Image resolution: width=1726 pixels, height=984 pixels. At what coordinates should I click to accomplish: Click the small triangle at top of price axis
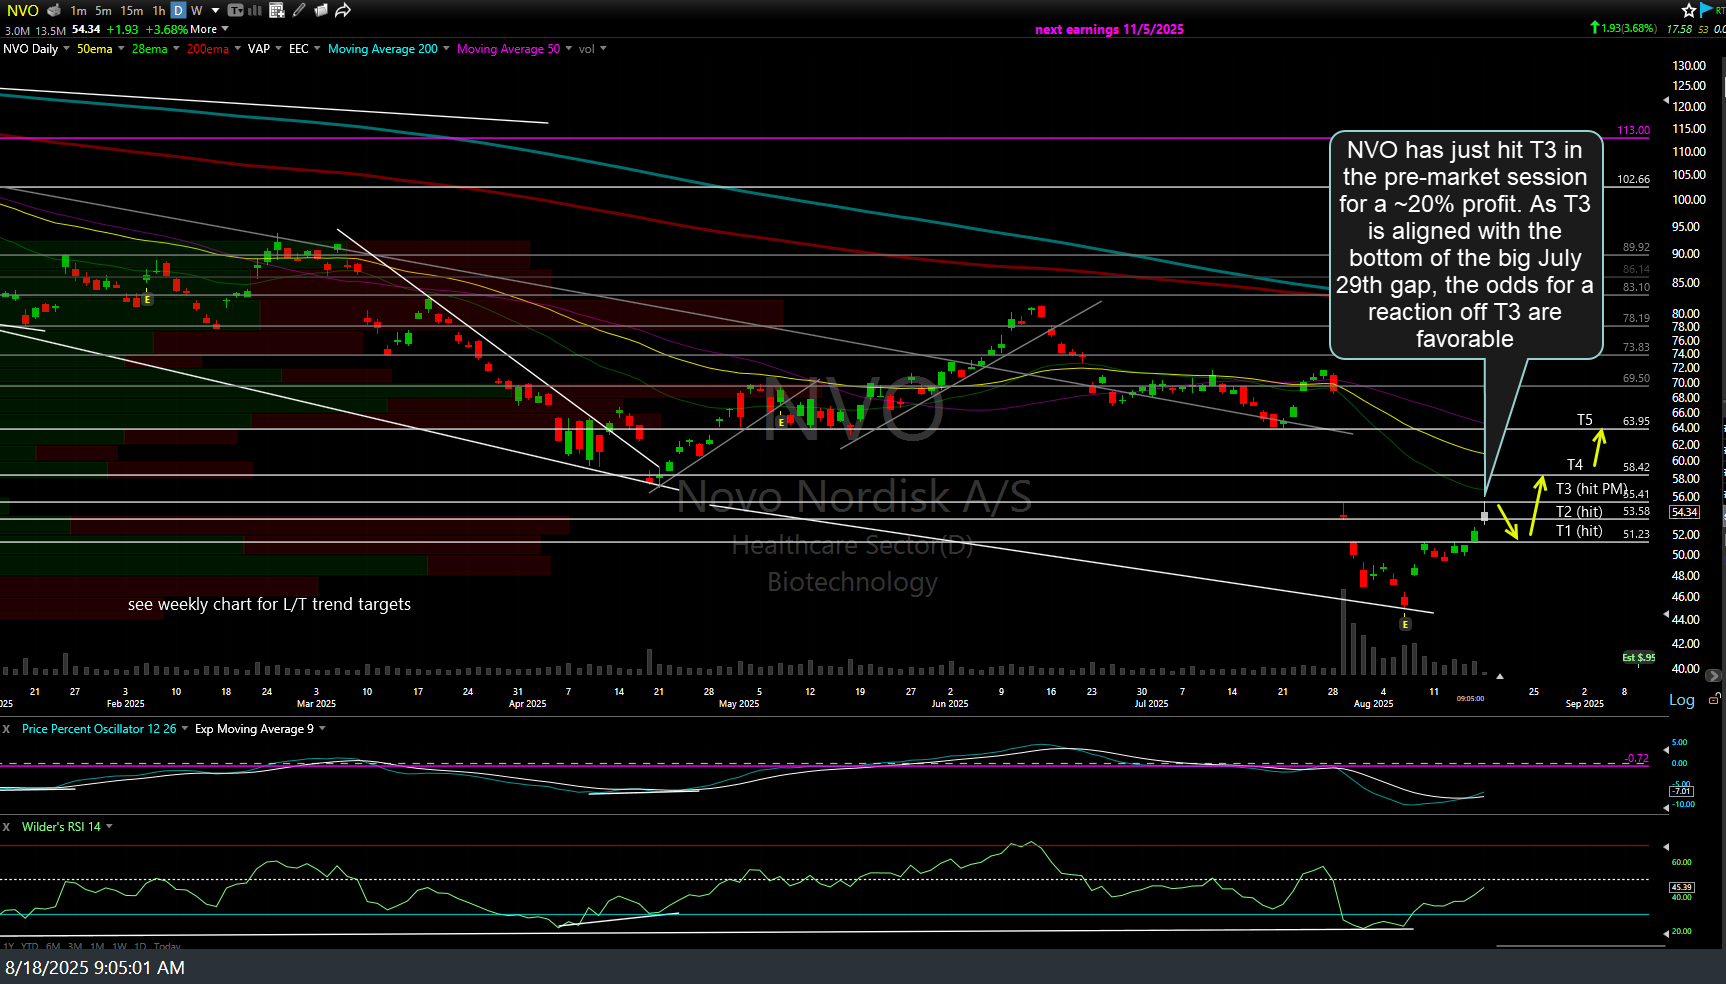pos(1666,100)
